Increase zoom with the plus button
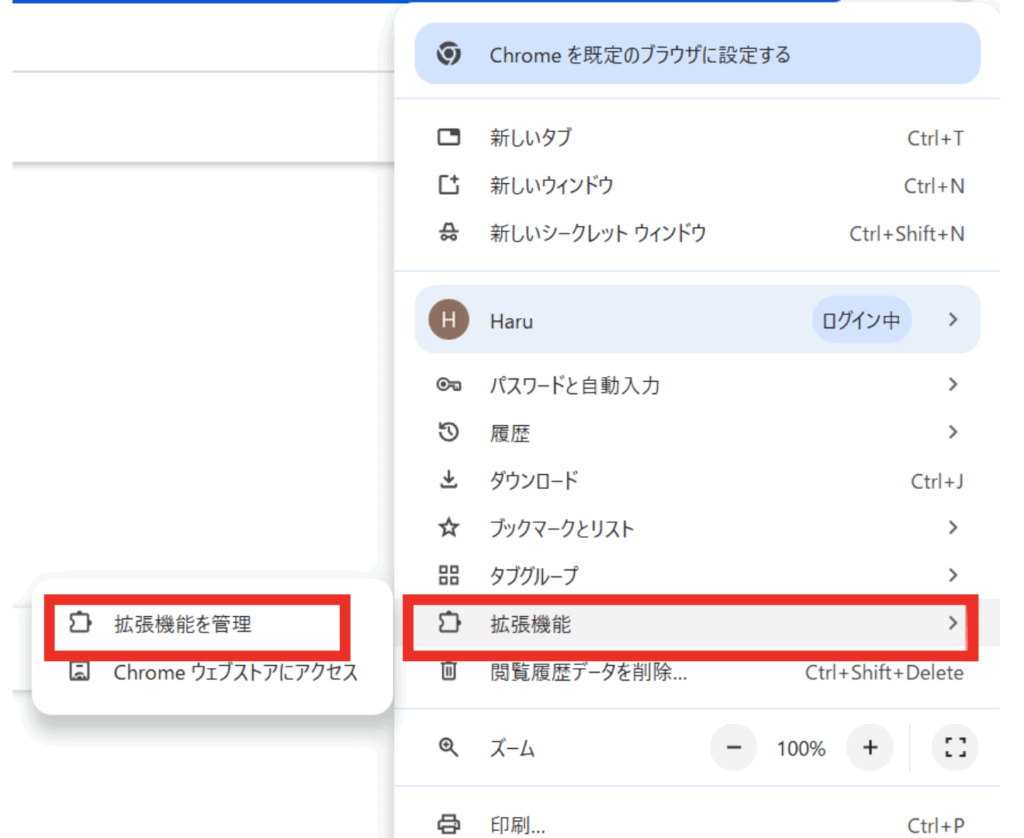Screen dimensions: 1024x838 (870, 747)
